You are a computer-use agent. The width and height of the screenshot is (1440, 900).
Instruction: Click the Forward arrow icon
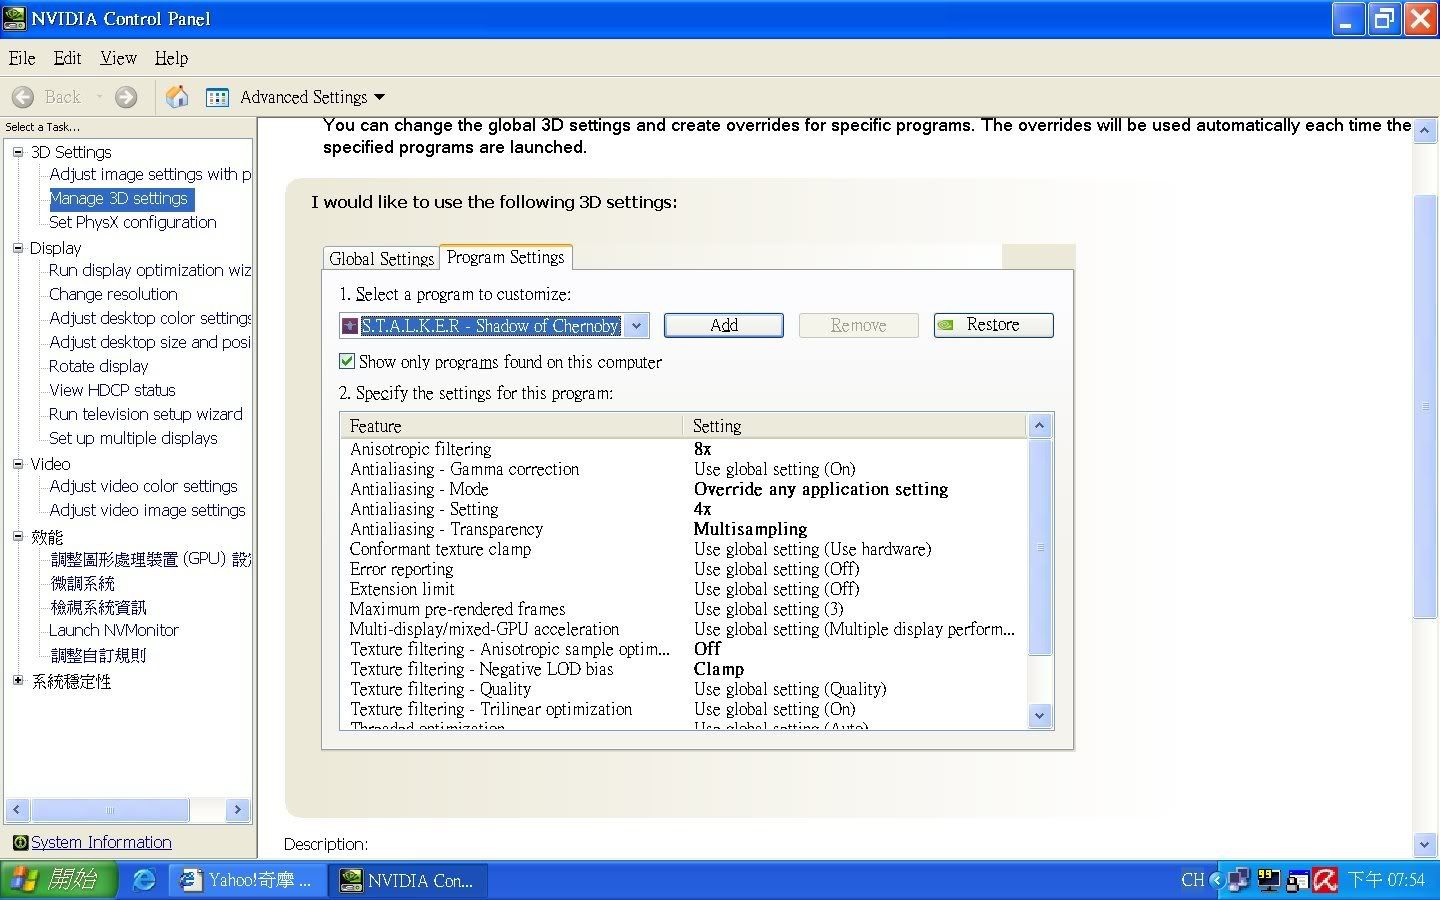coord(126,97)
